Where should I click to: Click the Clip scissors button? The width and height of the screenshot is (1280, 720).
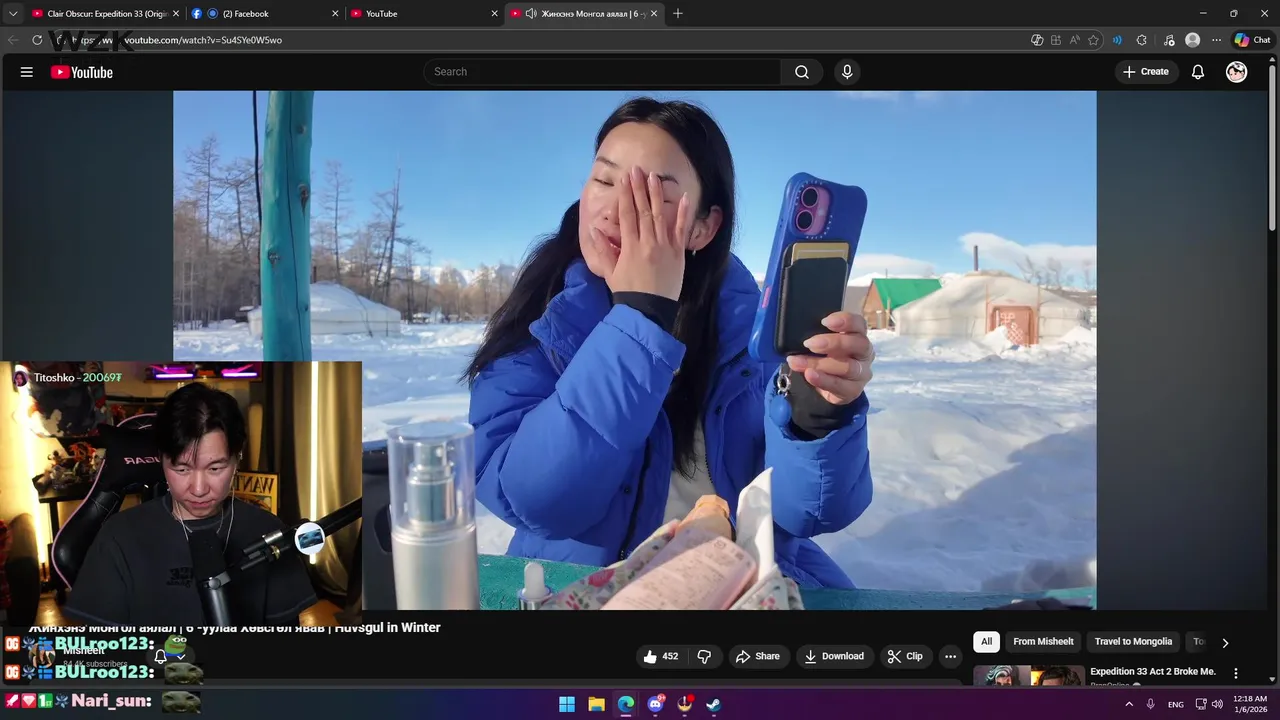point(905,656)
